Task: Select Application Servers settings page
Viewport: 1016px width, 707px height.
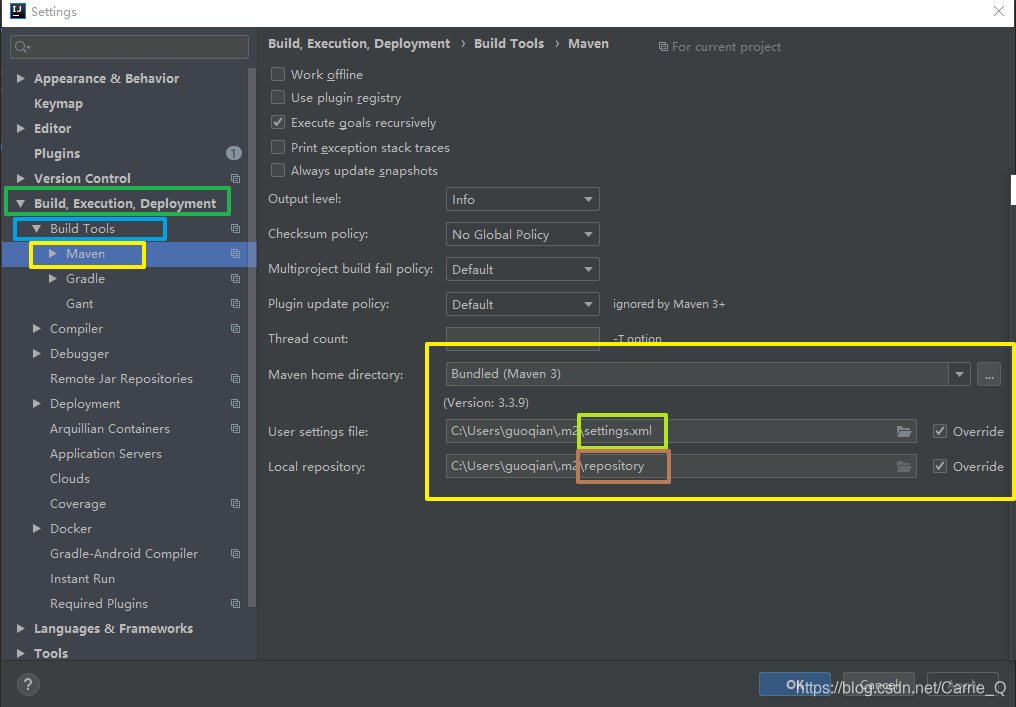Action: pos(106,454)
